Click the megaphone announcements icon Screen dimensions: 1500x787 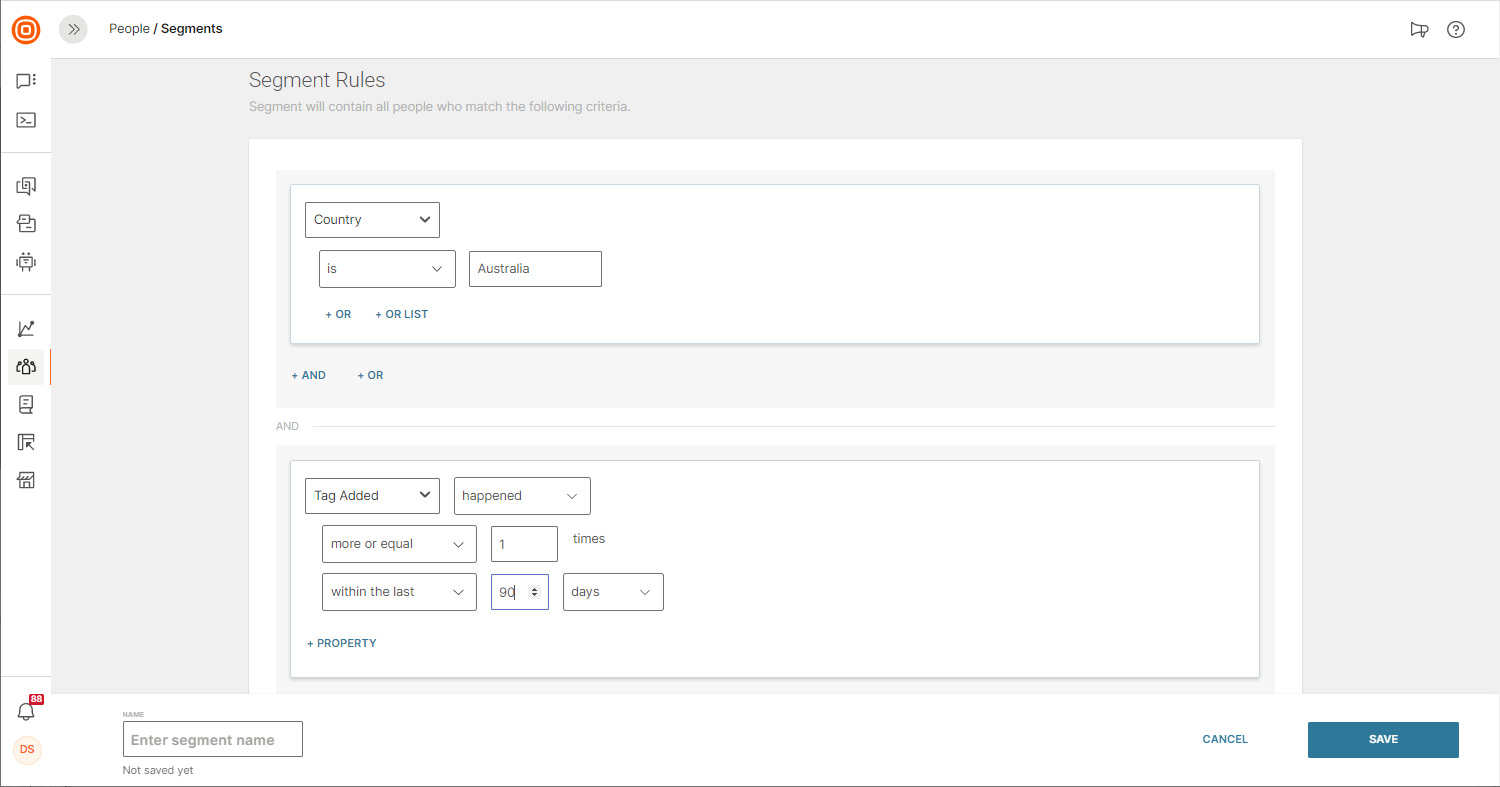[x=1419, y=30]
